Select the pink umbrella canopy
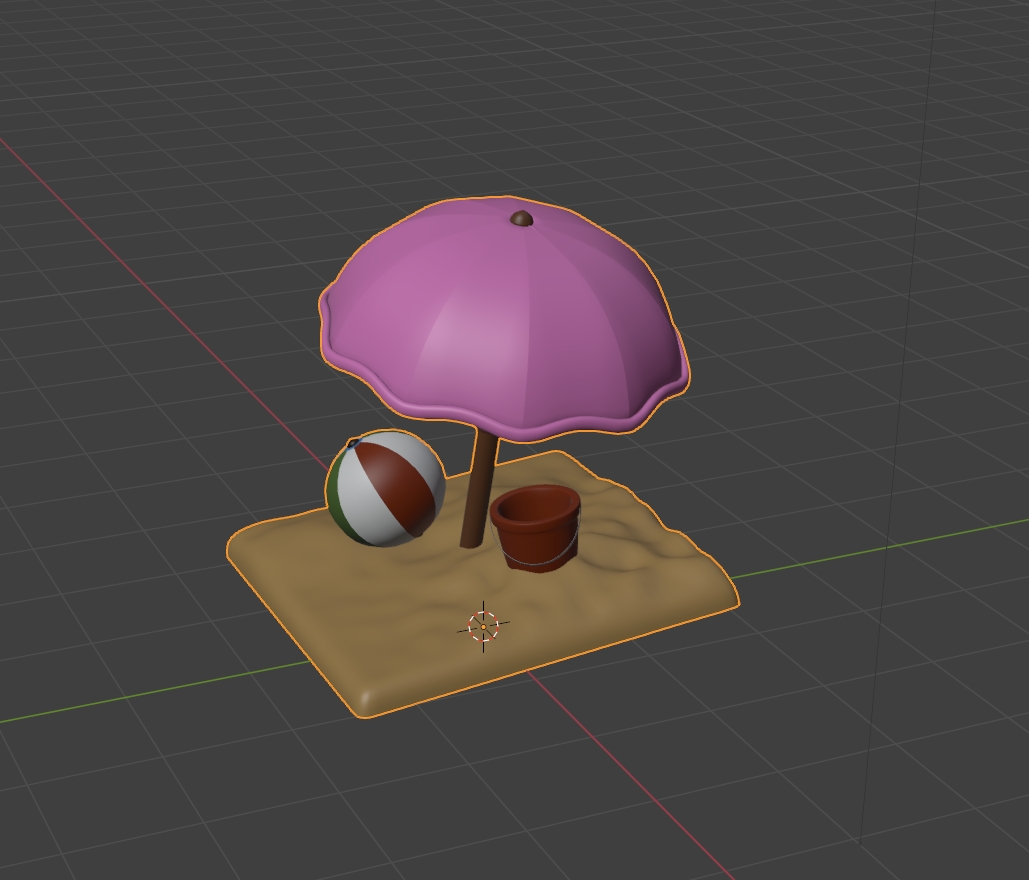 tap(503, 318)
